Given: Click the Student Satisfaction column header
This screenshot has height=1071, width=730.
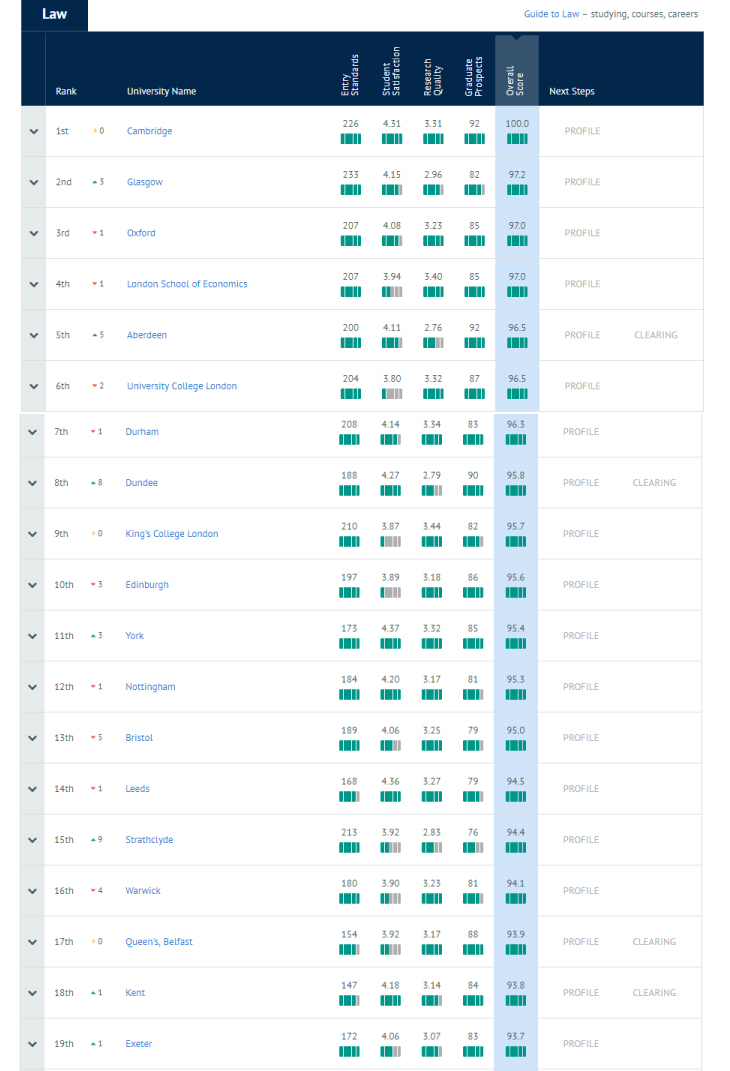Looking at the screenshot, I should tap(391, 70).
